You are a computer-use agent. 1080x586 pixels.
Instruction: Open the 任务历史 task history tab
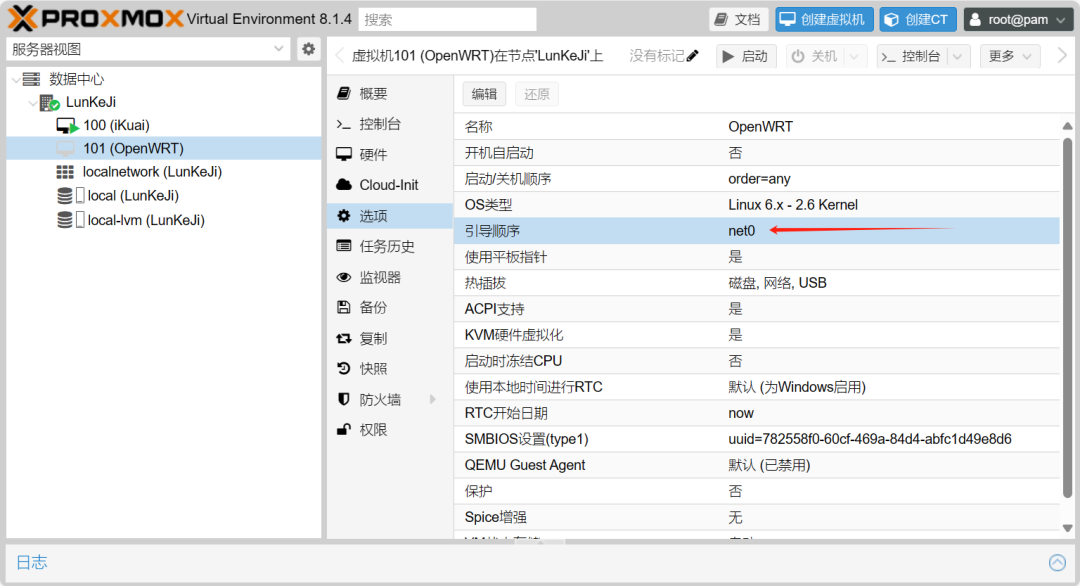[x=390, y=247]
